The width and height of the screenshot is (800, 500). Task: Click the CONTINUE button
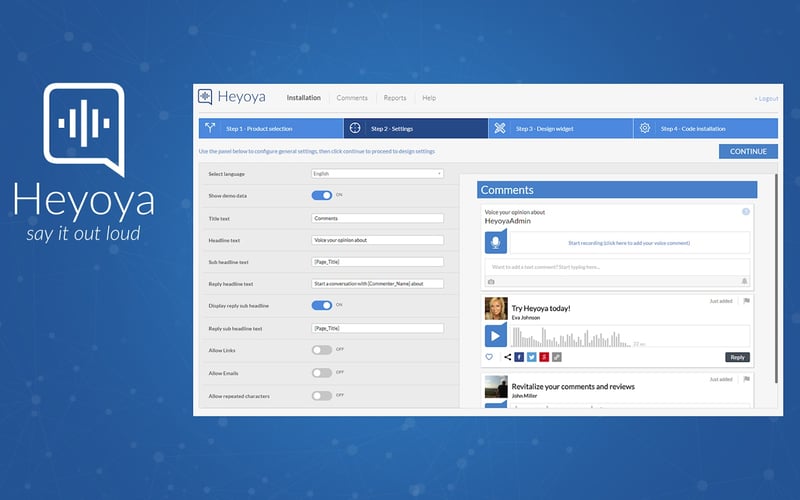coord(748,152)
